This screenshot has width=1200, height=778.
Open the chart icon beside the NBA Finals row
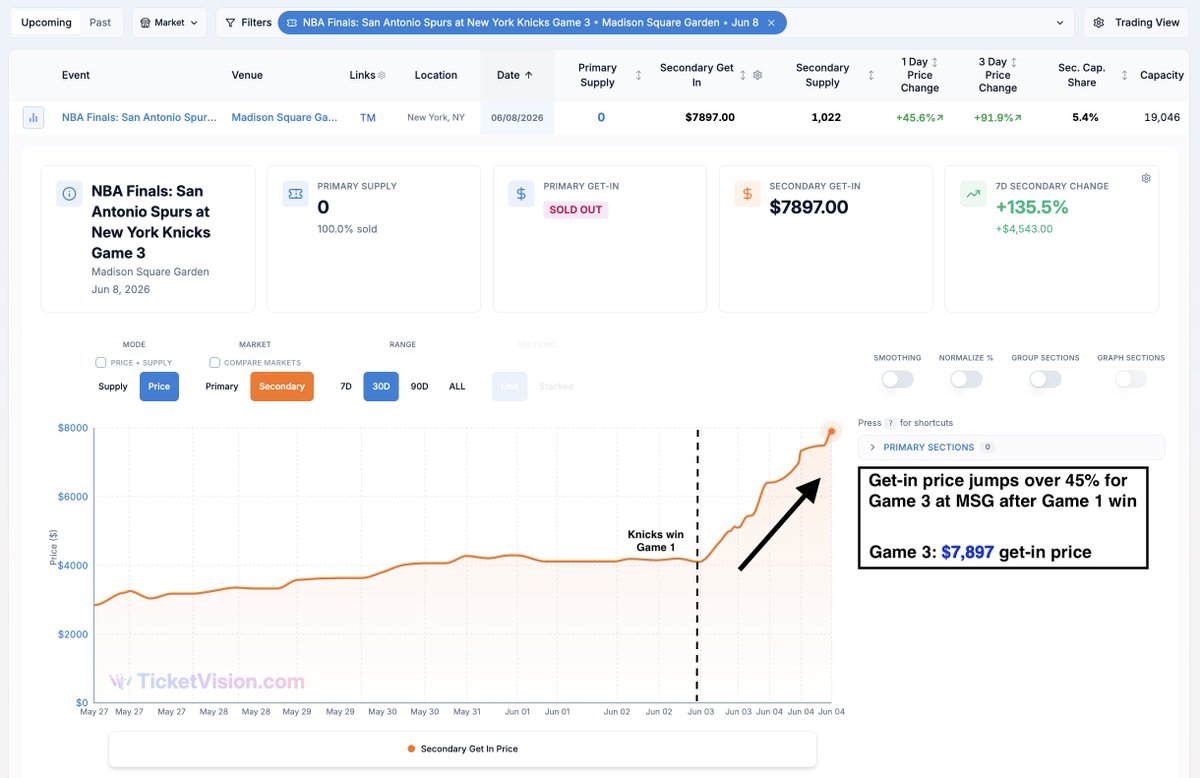pos(34,118)
